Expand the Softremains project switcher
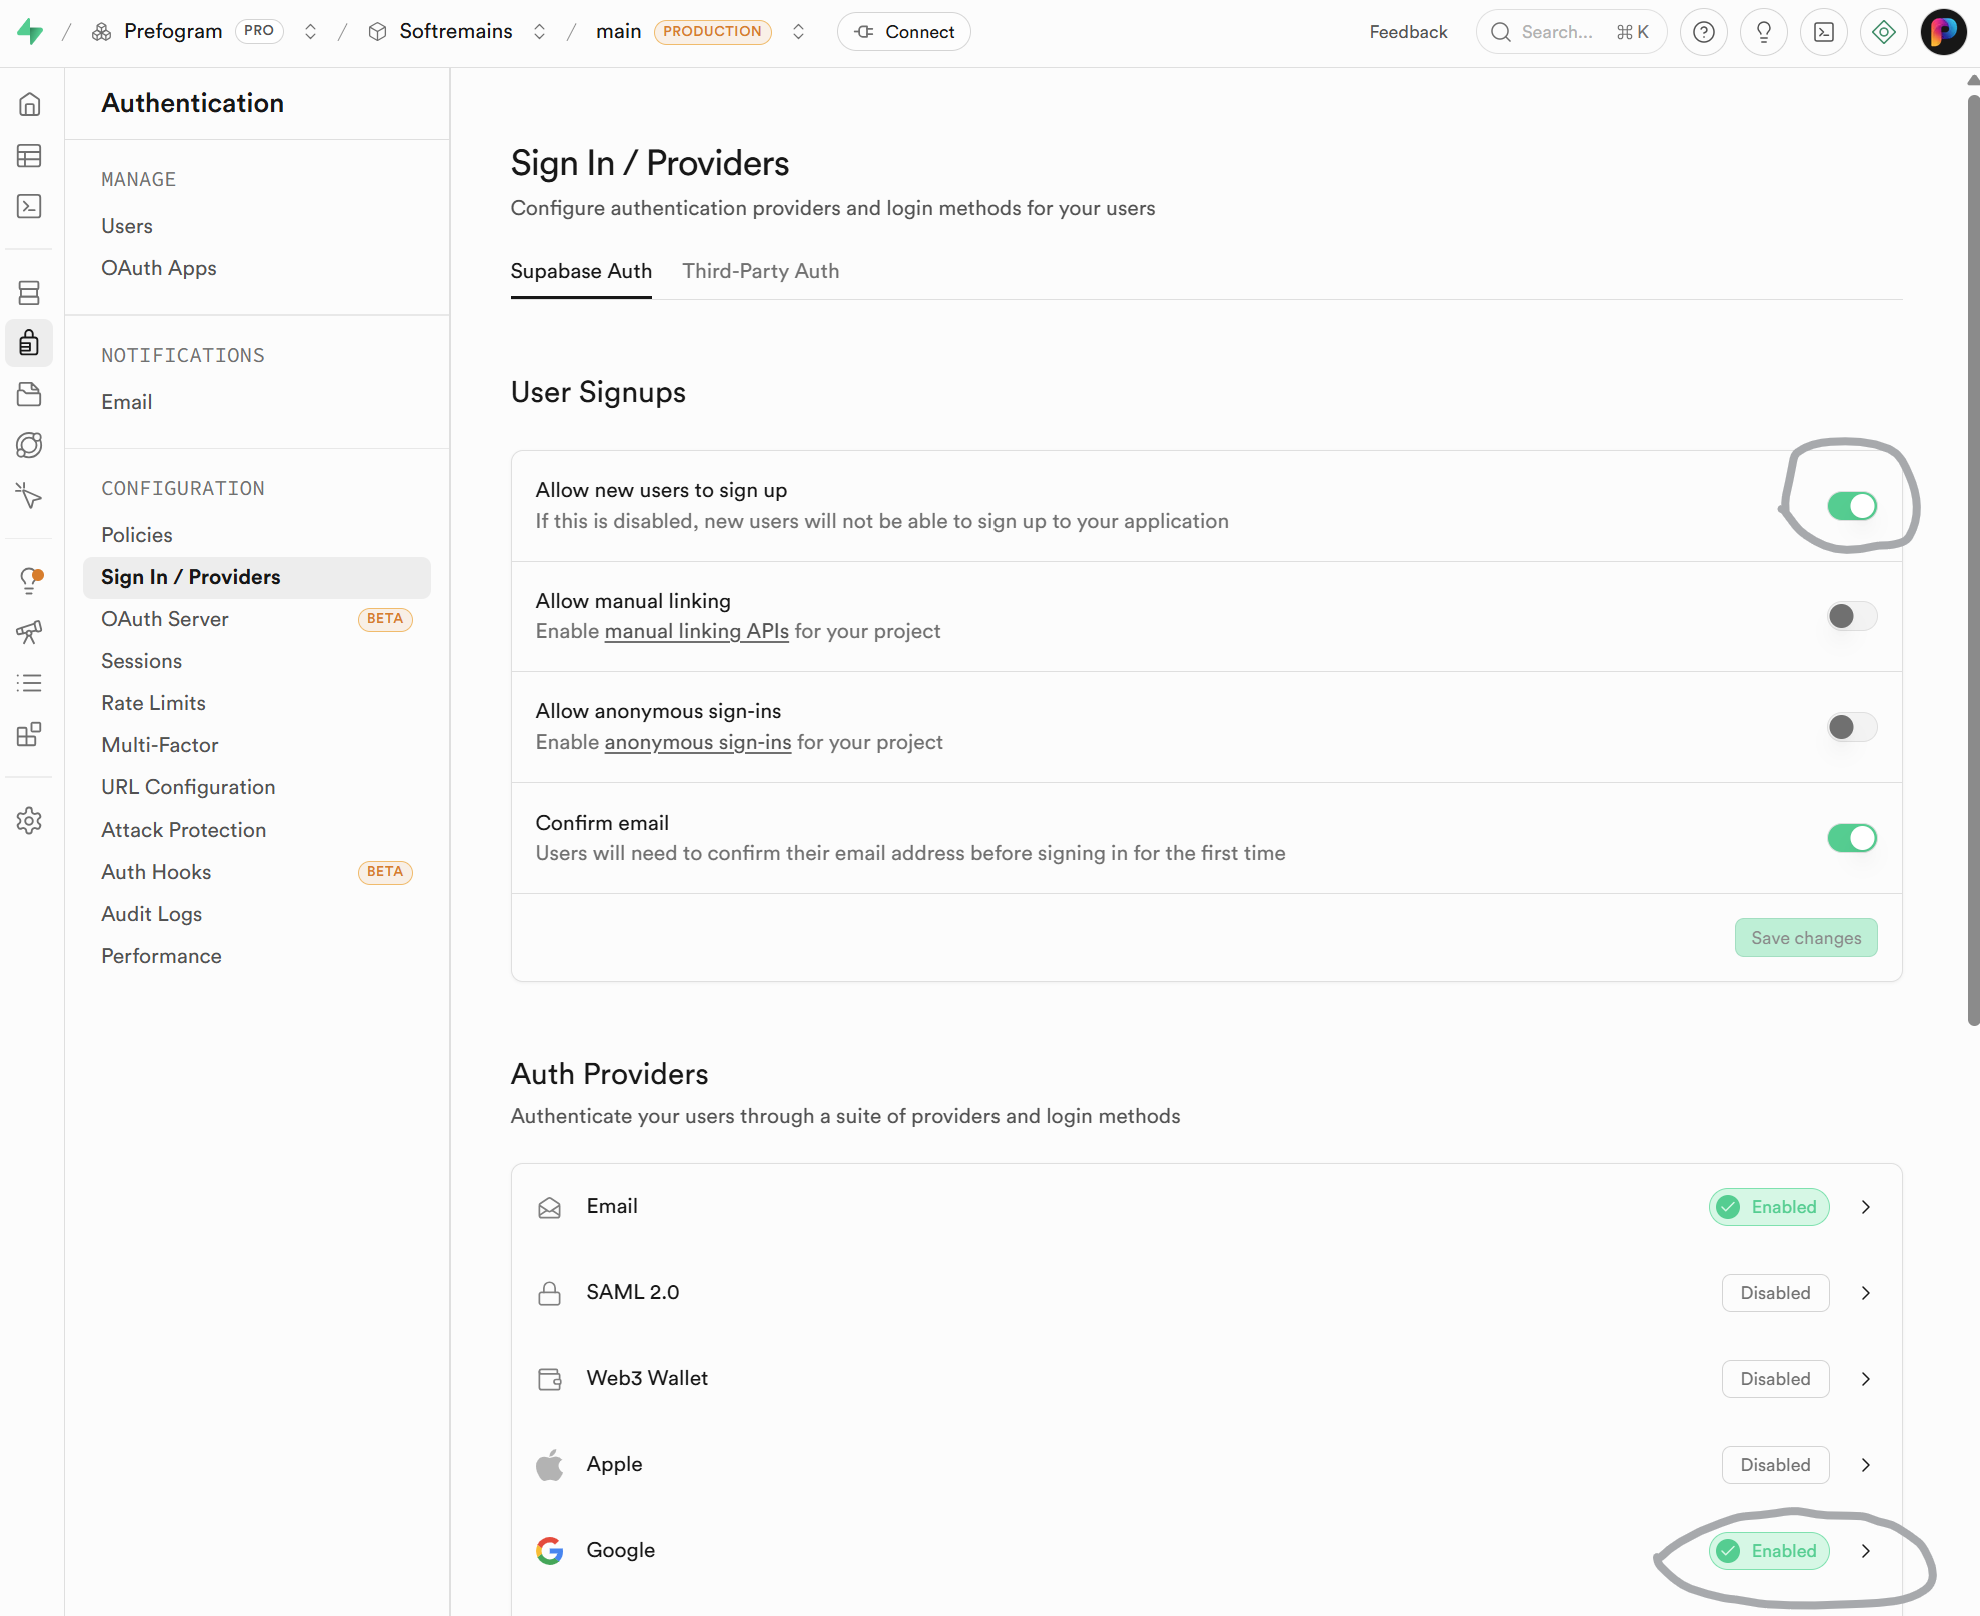The width and height of the screenshot is (1980, 1616). pyautogui.click(x=539, y=32)
